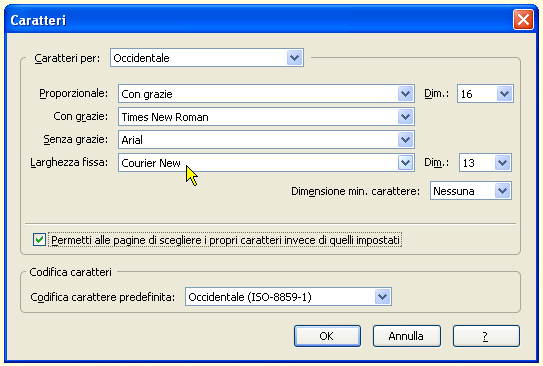This screenshot has height=366, width=543.
Task: Open help with the ? button
Action: click(486, 336)
